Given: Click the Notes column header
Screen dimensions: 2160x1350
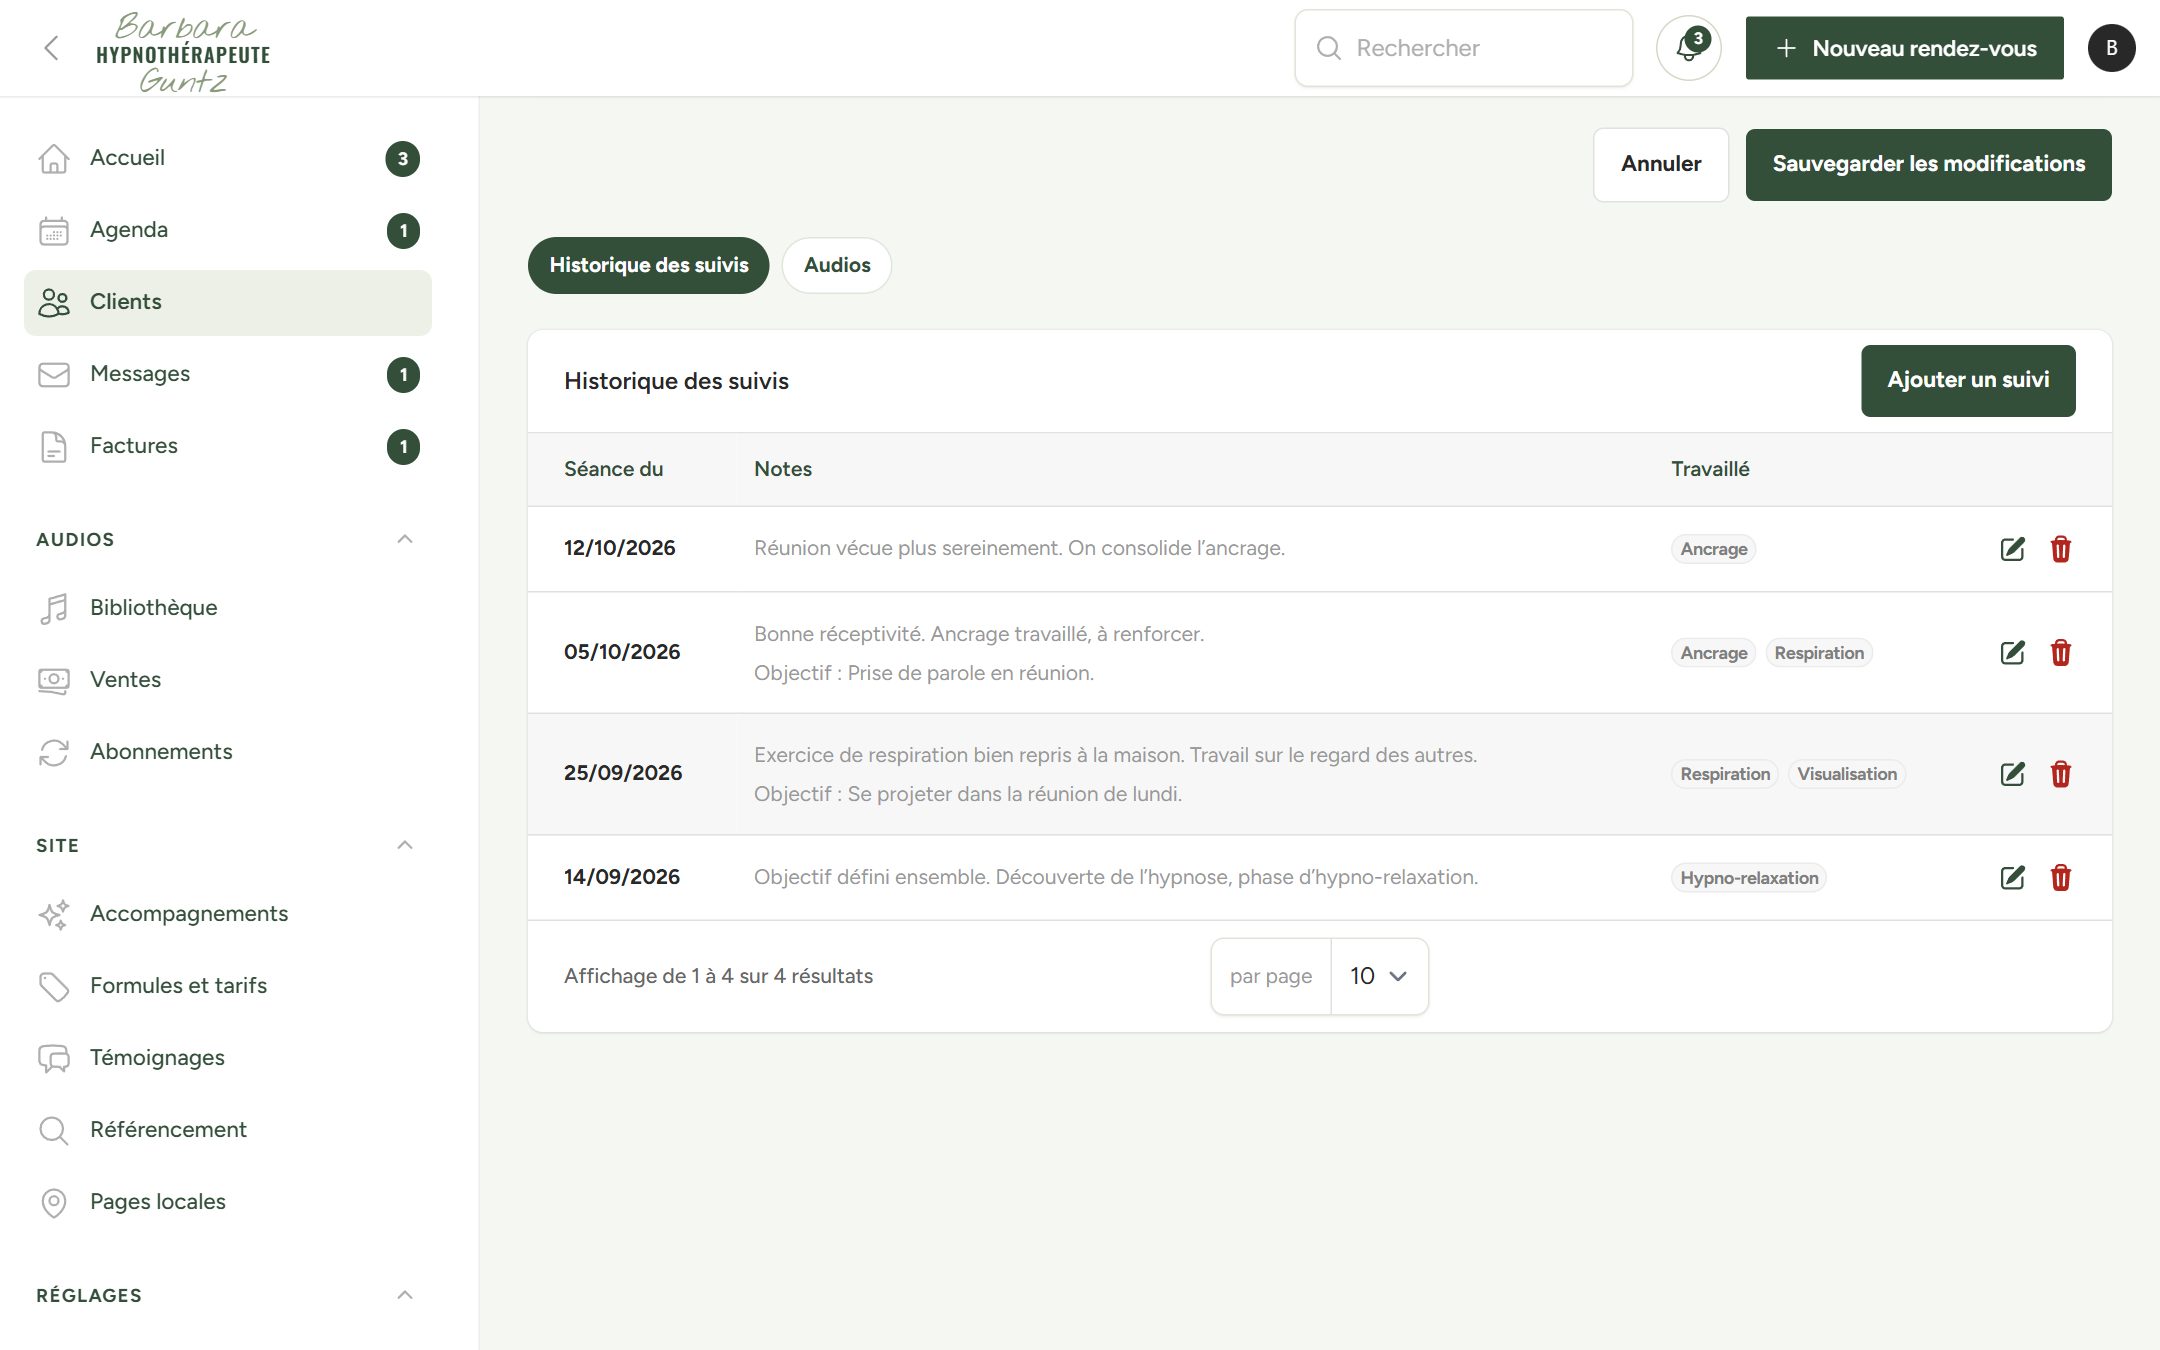Looking at the screenshot, I should pyautogui.click(x=783, y=469).
